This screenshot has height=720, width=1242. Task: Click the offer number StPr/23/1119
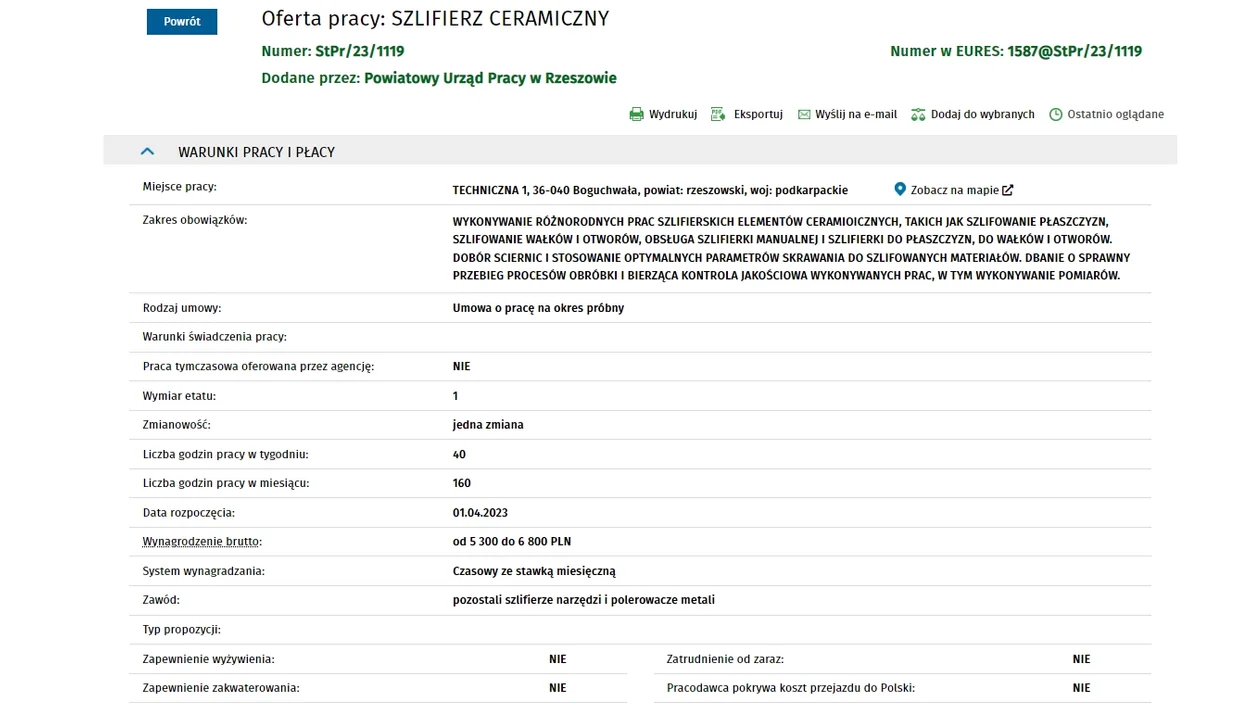click(360, 51)
